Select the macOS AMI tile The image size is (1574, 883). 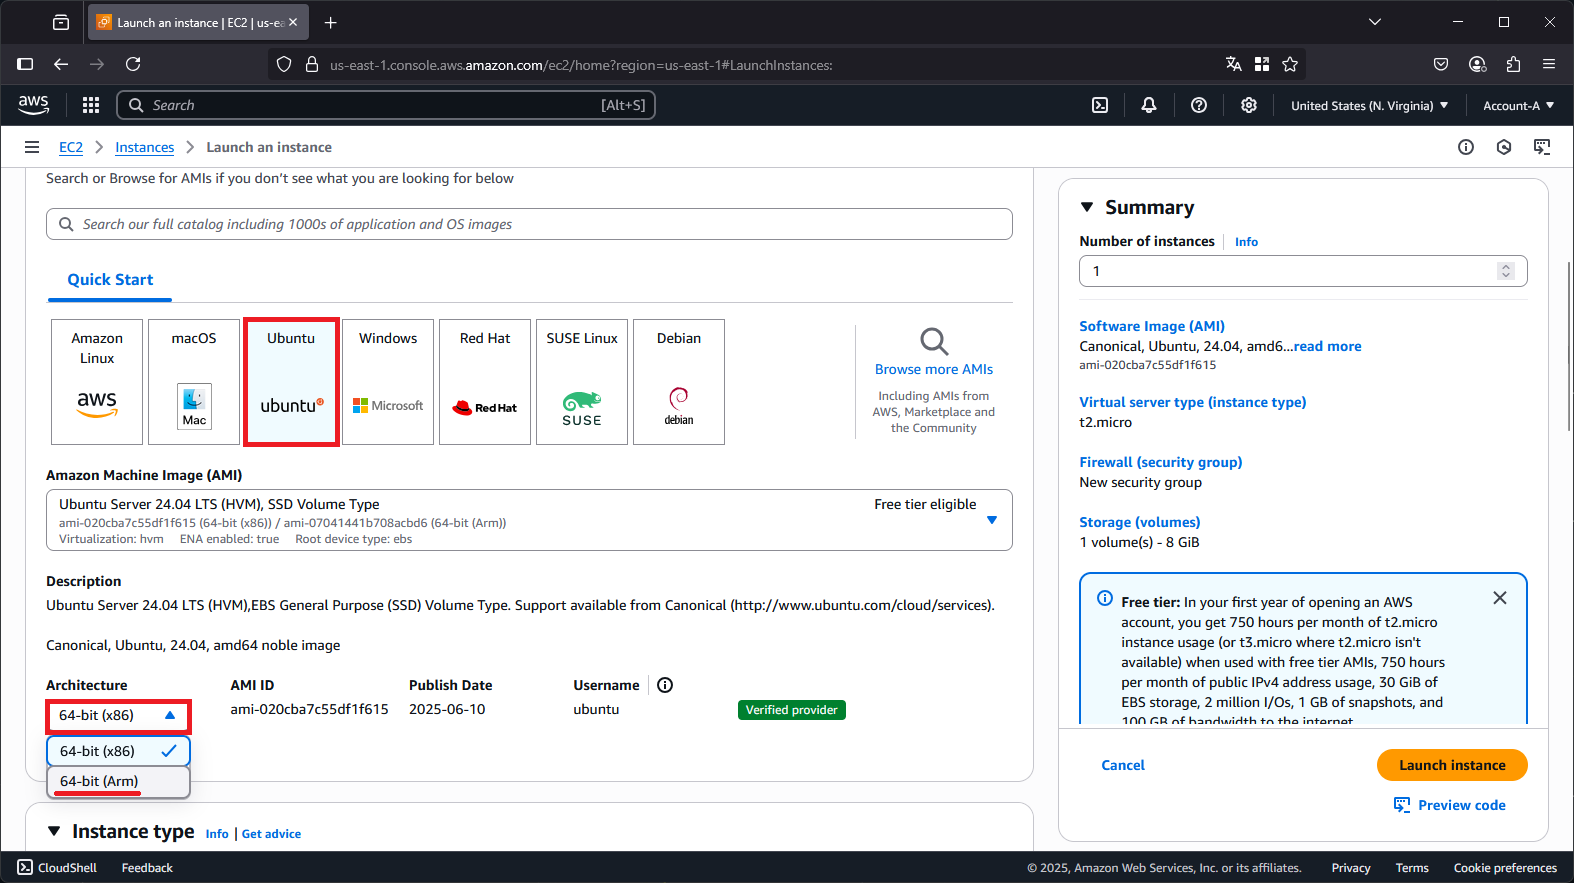pyautogui.click(x=194, y=382)
